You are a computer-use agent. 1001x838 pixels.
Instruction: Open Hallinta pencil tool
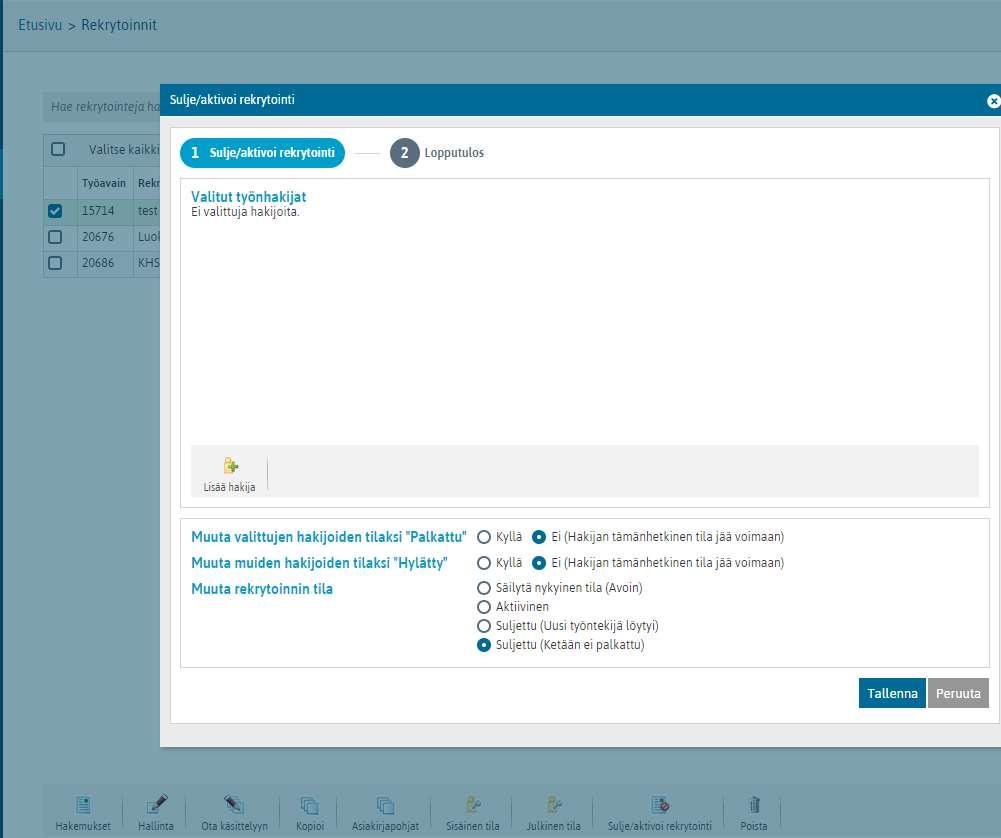point(156,804)
